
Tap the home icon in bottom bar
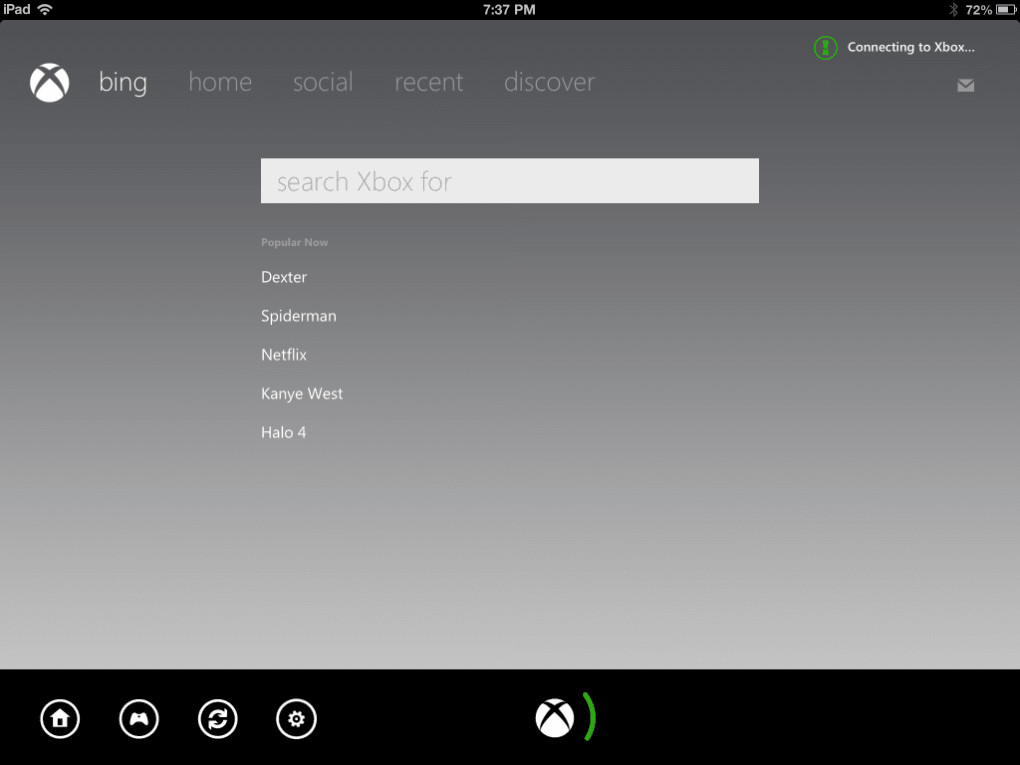pyautogui.click(x=60, y=719)
